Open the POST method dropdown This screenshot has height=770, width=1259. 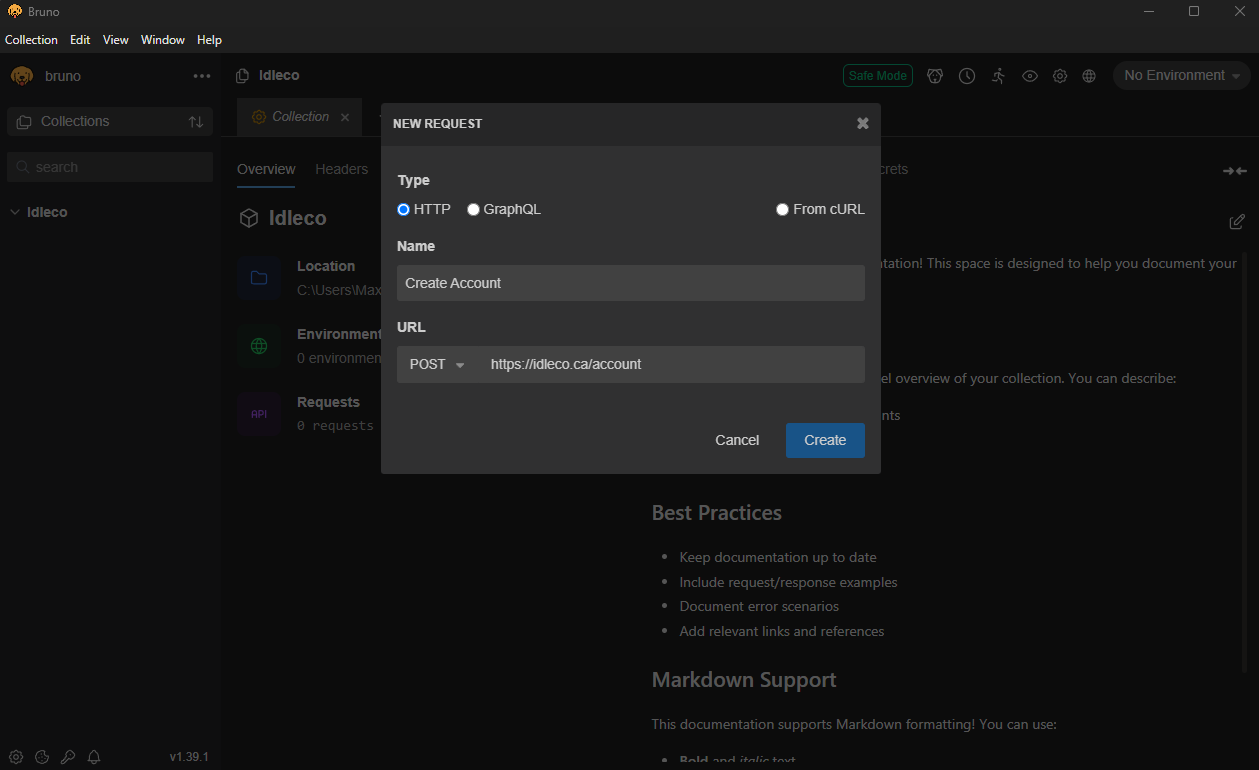point(438,365)
